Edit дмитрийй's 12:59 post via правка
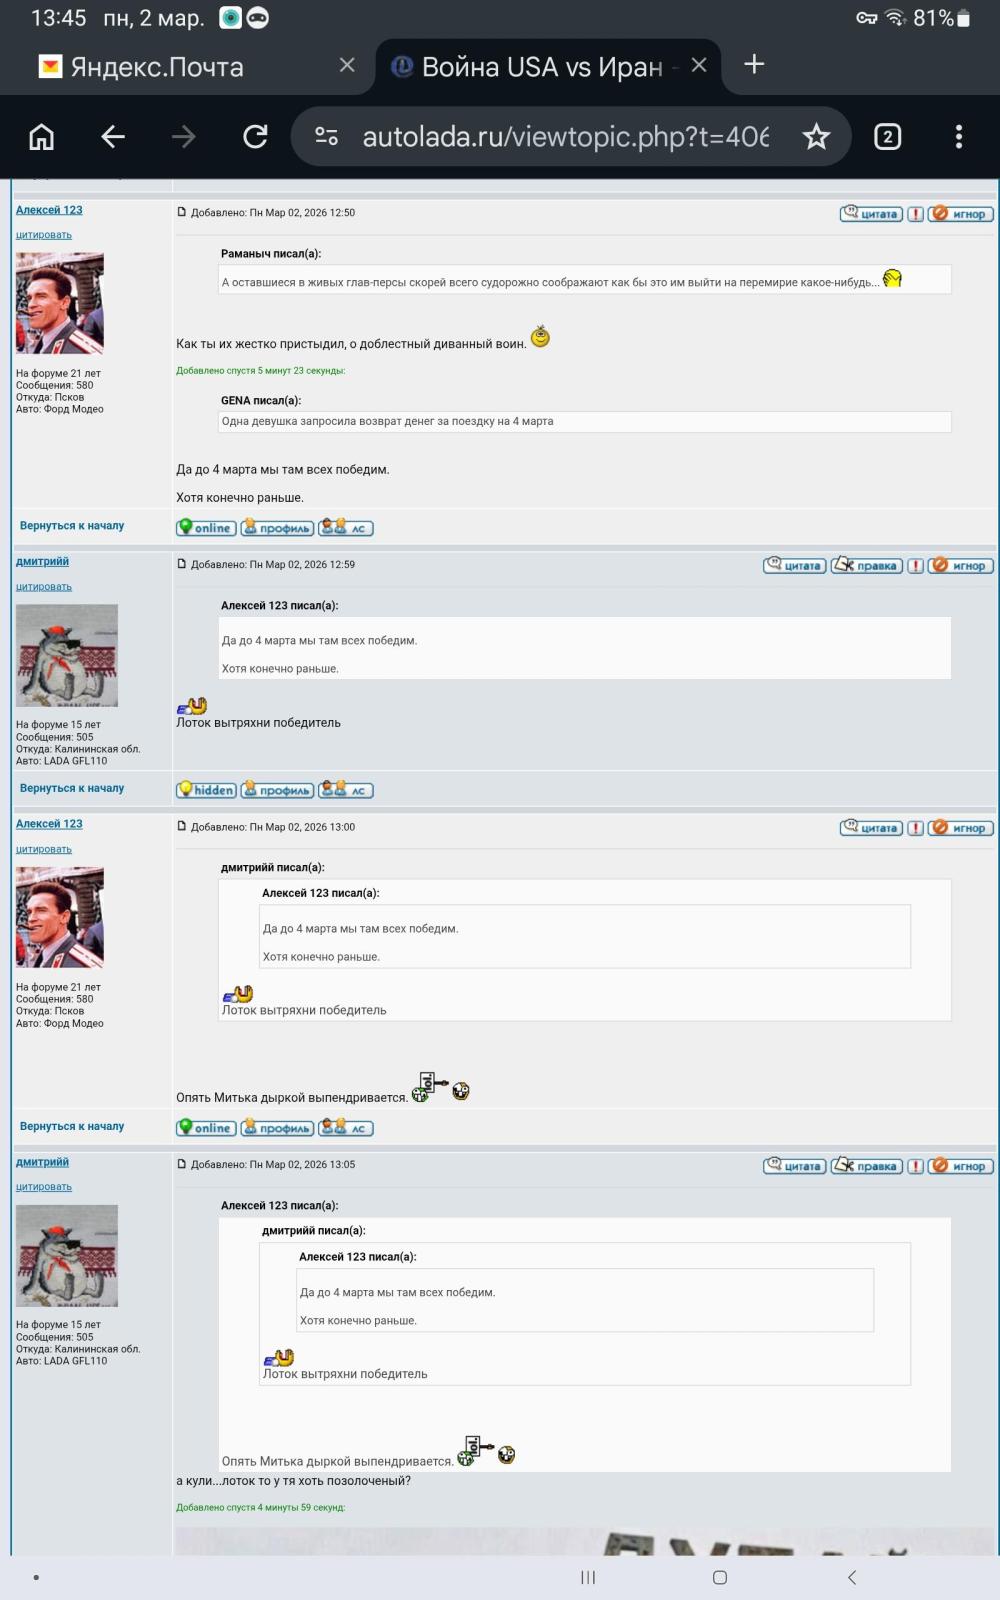1000x1600 pixels. point(867,565)
